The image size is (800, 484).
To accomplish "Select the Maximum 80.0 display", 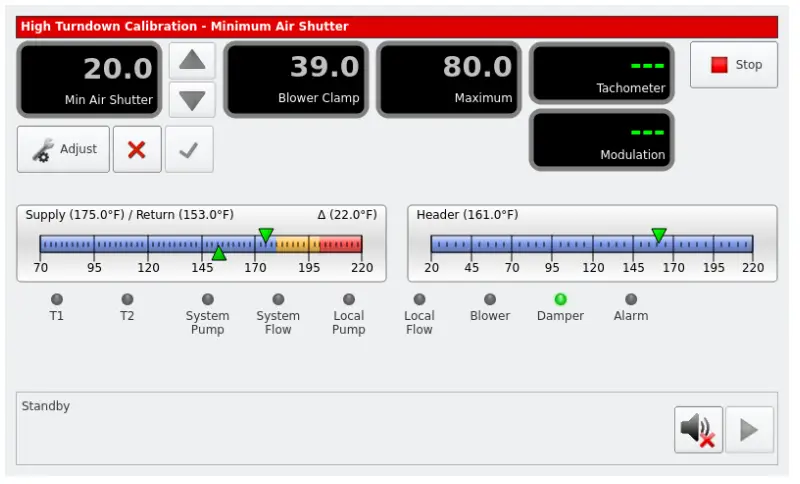I will pyautogui.click(x=449, y=80).
